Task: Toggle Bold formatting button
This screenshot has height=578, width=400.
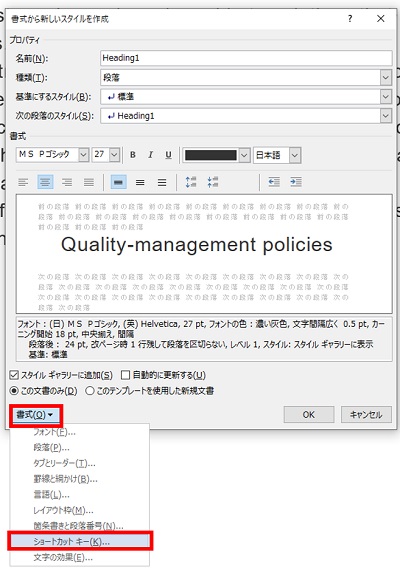Action: (x=133, y=155)
